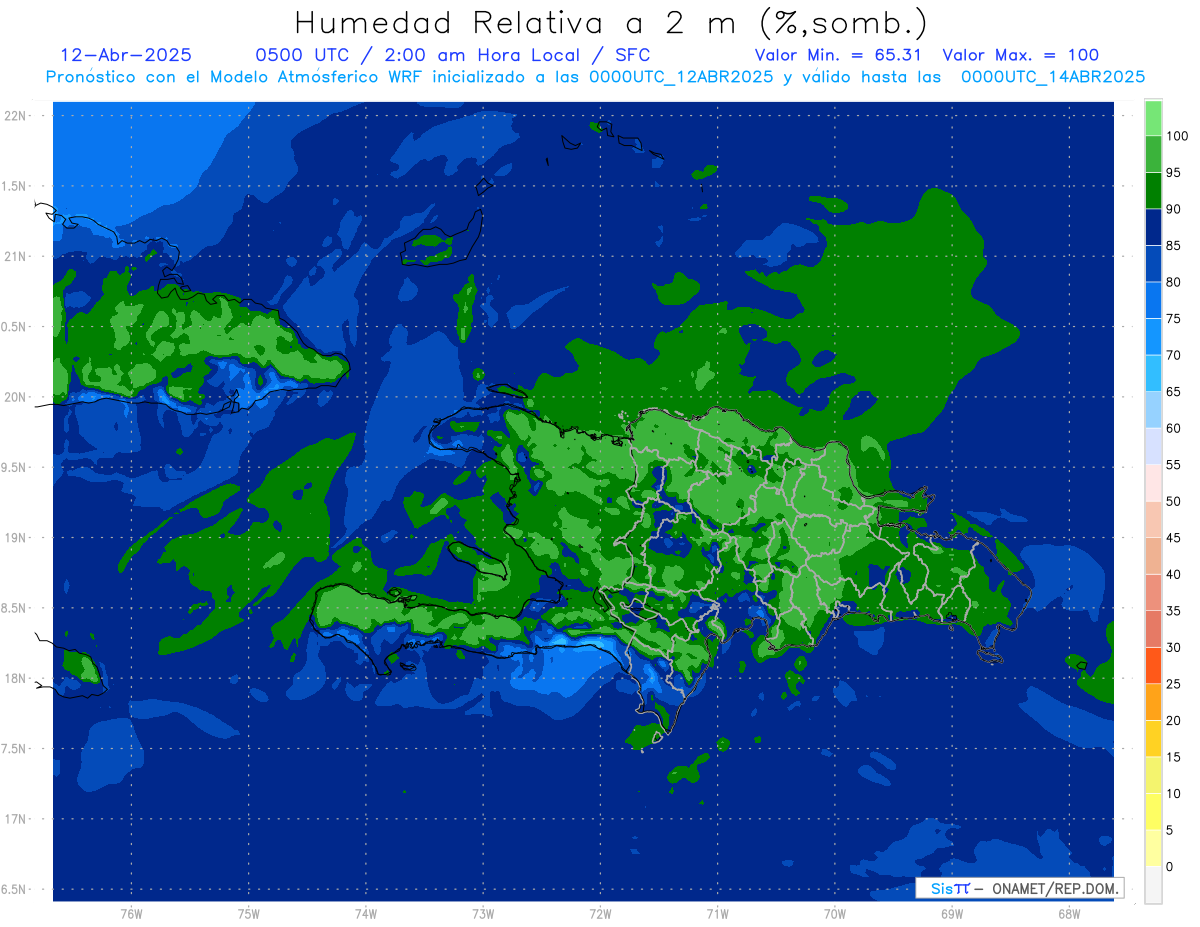Viewport: 1200px width, 927px height.
Task: Click the legend value '85'
Action: click(1174, 246)
